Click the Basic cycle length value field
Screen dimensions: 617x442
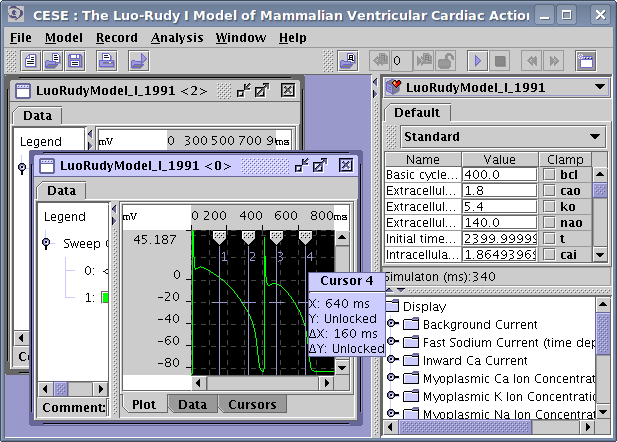tap(499, 175)
